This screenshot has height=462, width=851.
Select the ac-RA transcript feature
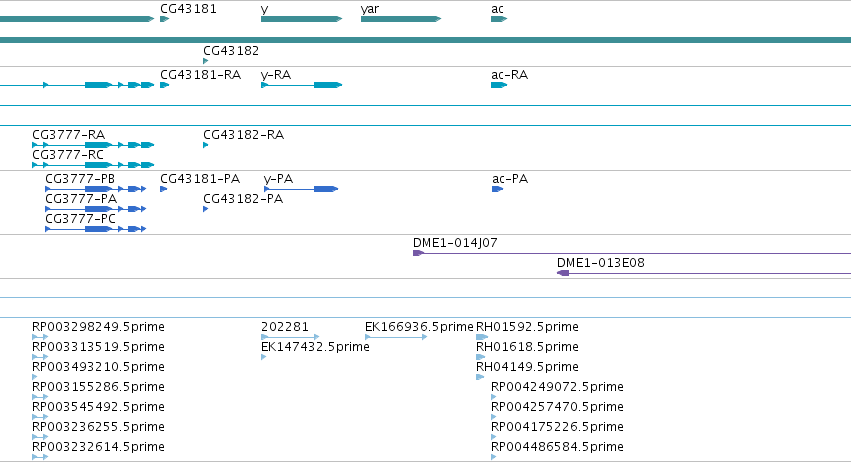point(499,85)
